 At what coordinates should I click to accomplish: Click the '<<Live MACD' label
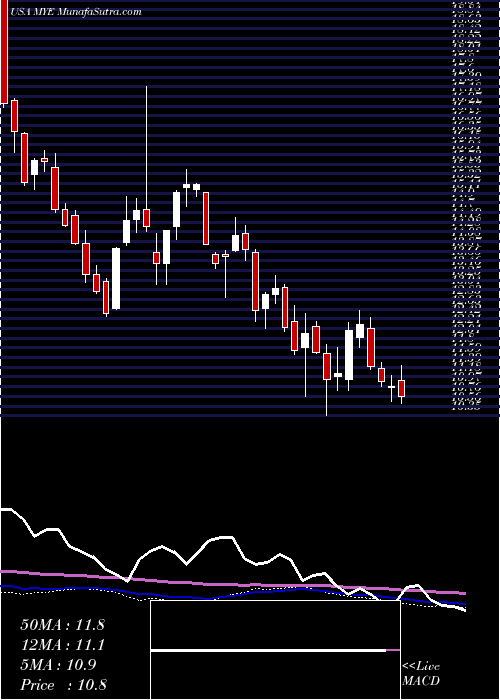(421, 674)
